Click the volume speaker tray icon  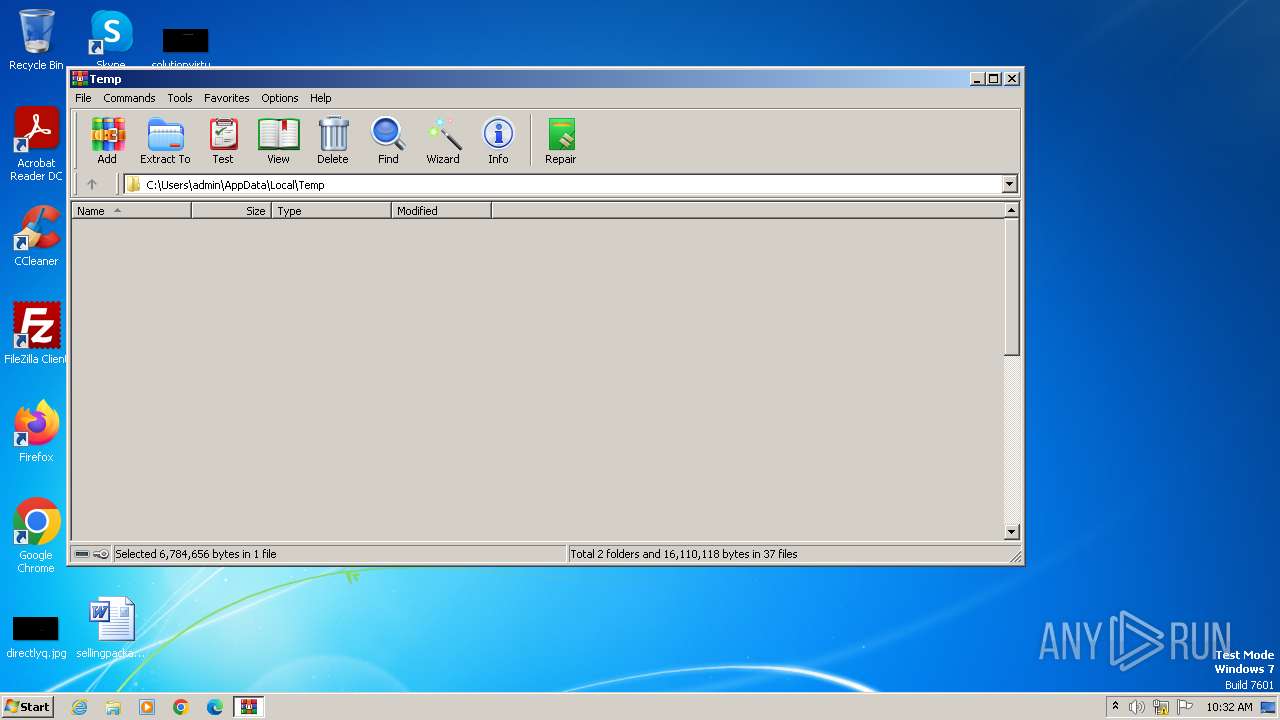point(1137,707)
